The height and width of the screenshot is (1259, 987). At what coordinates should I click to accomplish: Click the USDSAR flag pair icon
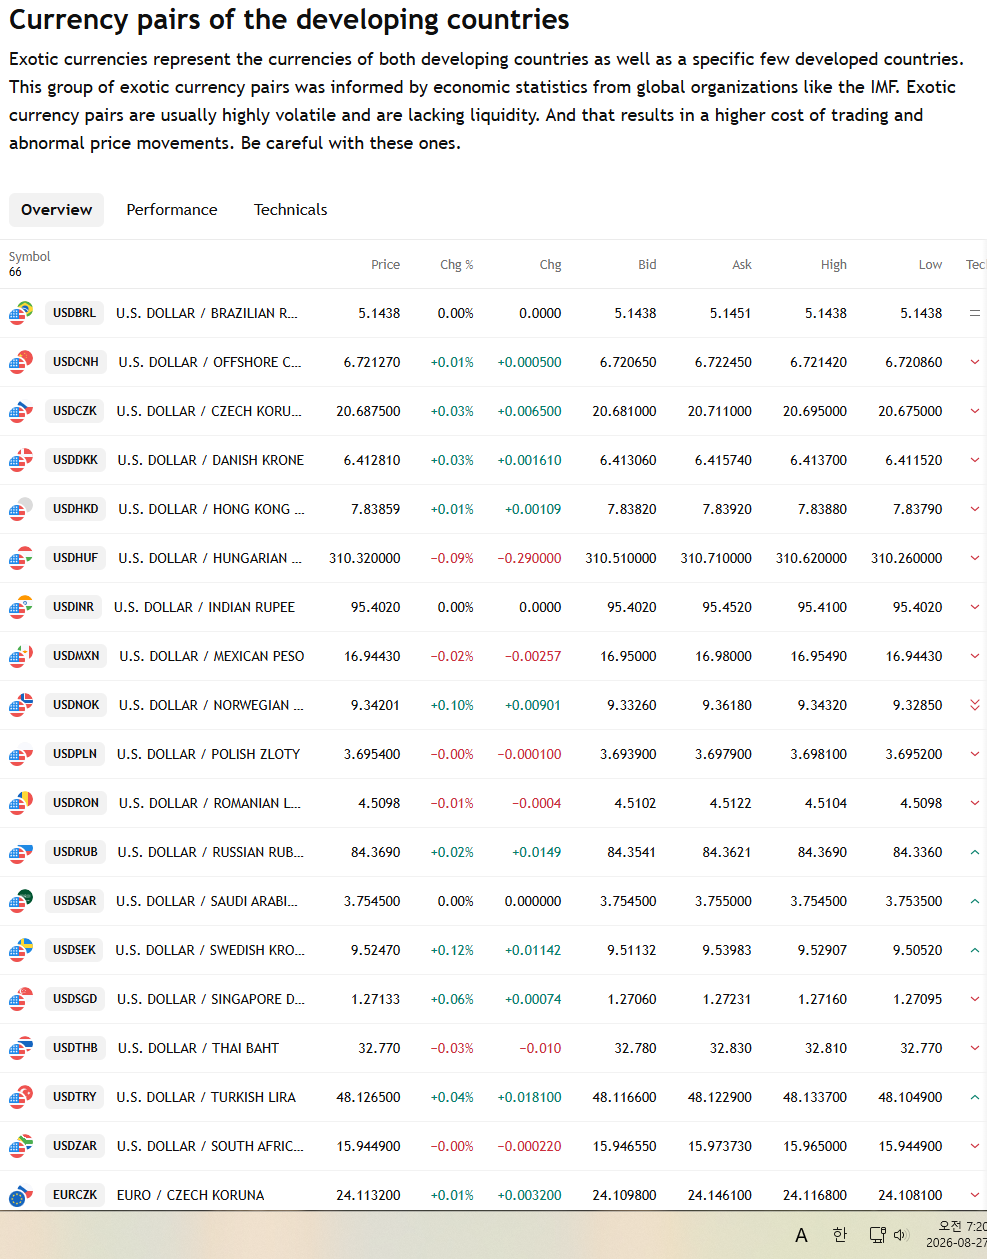[x=21, y=901]
